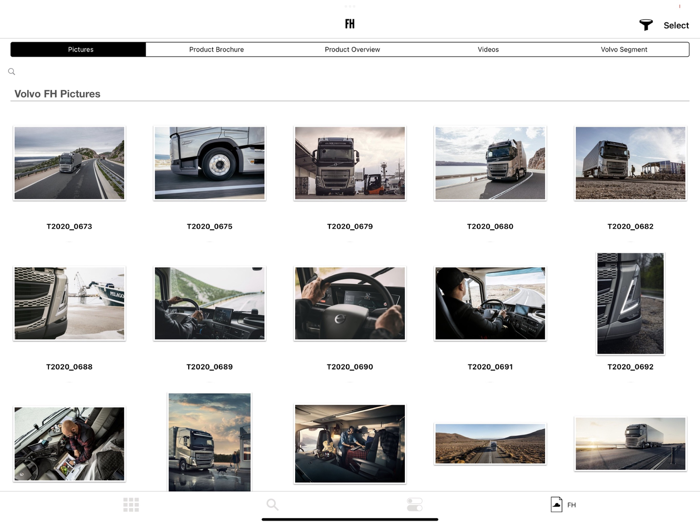Open the cab sleeping area photo

tap(350, 444)
